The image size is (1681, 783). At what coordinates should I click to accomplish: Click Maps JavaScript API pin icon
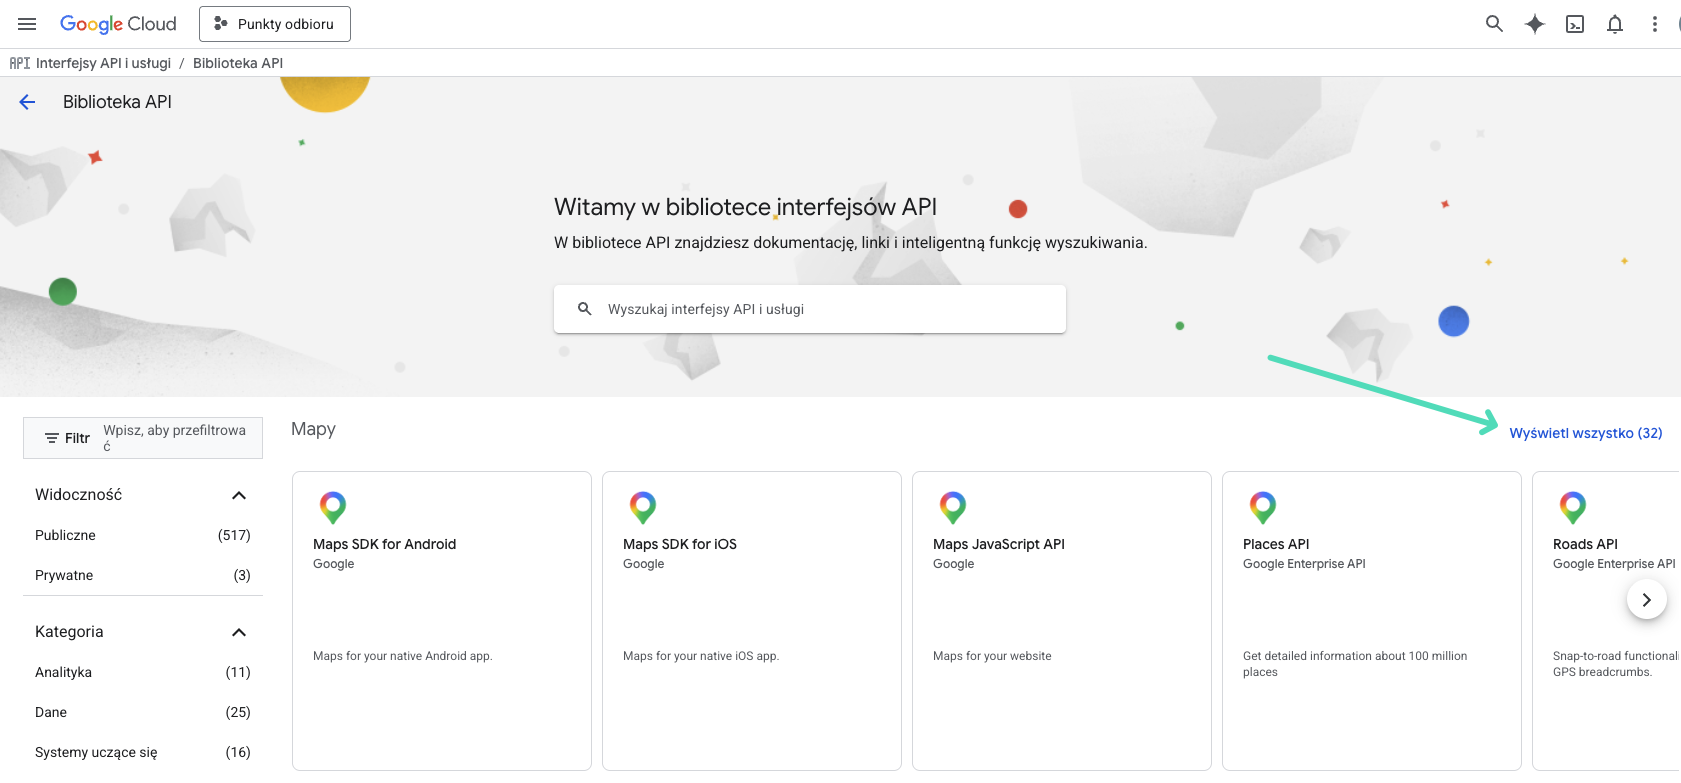click(953, 507)
